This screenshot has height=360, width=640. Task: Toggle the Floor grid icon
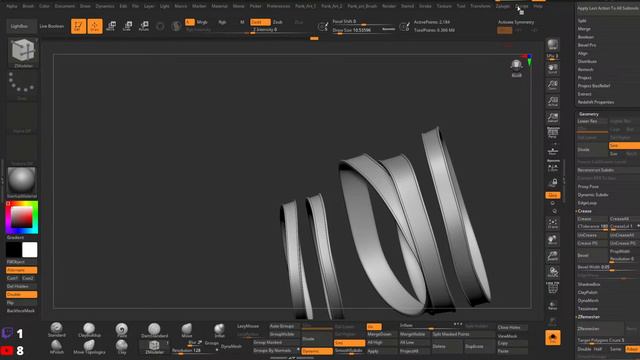coord(553,151)
